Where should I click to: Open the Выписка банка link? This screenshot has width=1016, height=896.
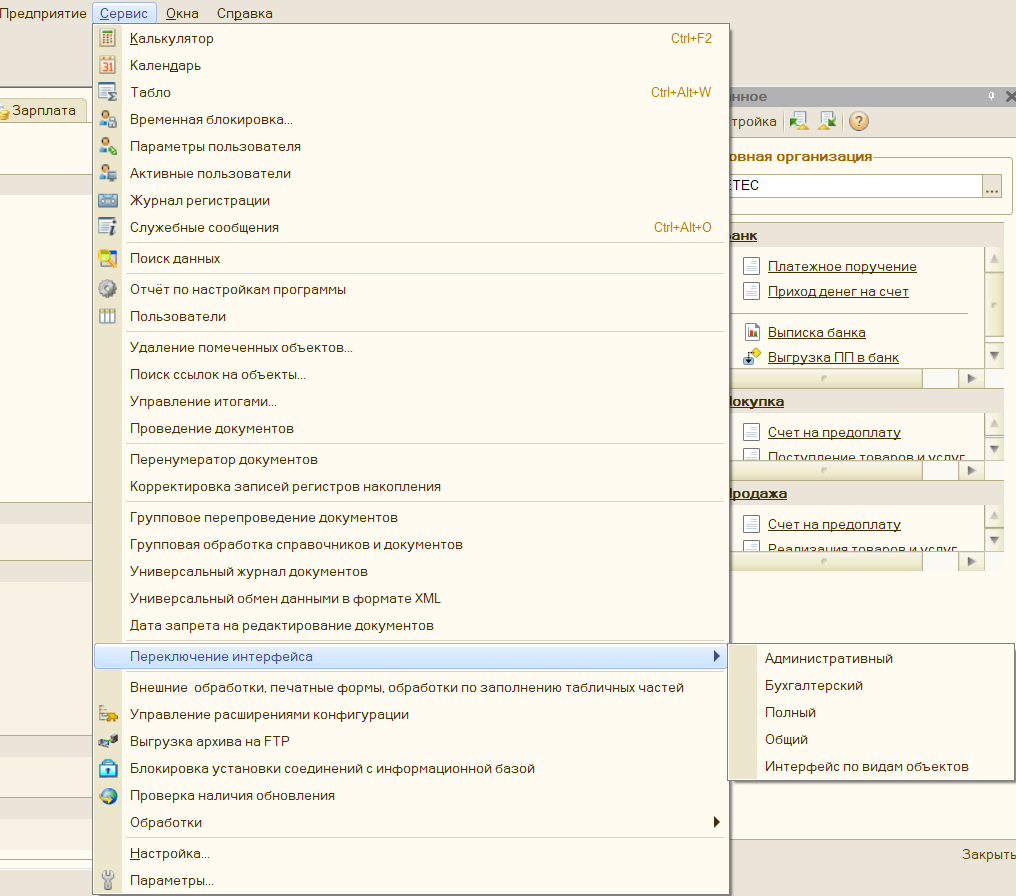(816, 332)
